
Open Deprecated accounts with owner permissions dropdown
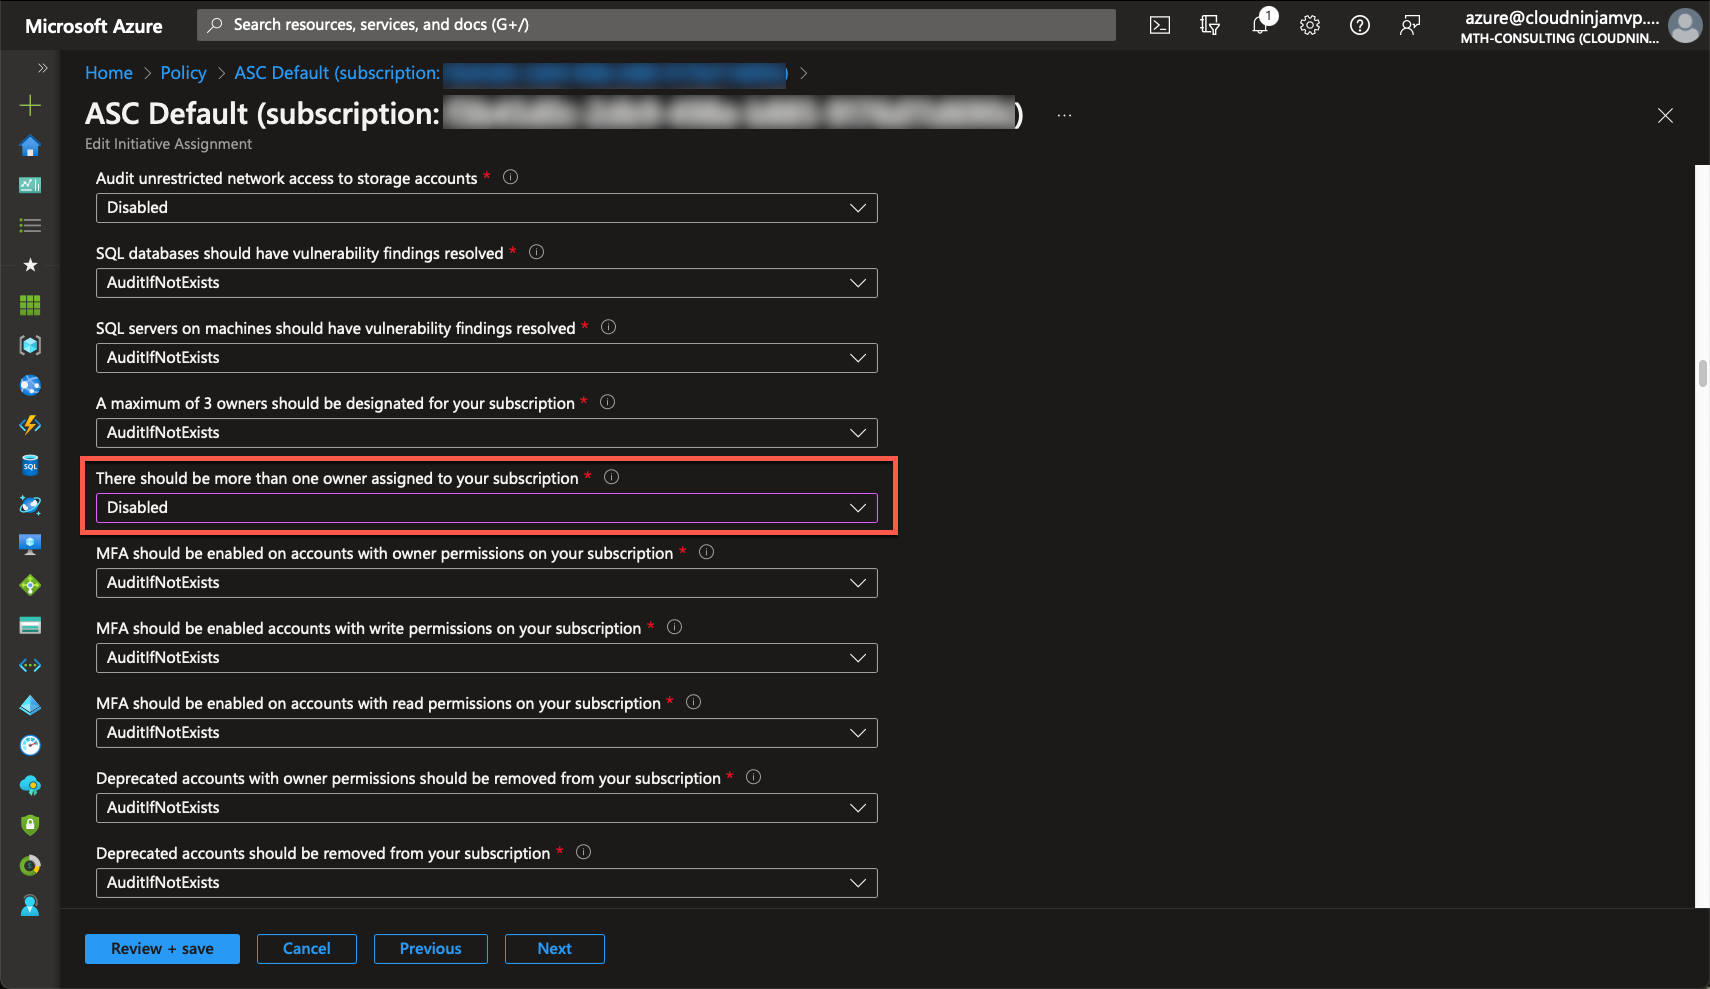coord(487,808)
